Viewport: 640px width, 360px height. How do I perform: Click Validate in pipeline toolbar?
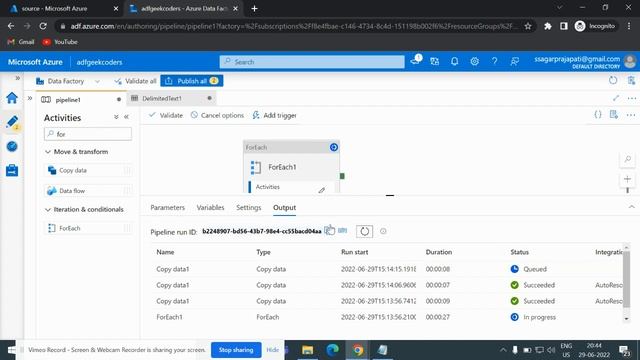point(166,116)
